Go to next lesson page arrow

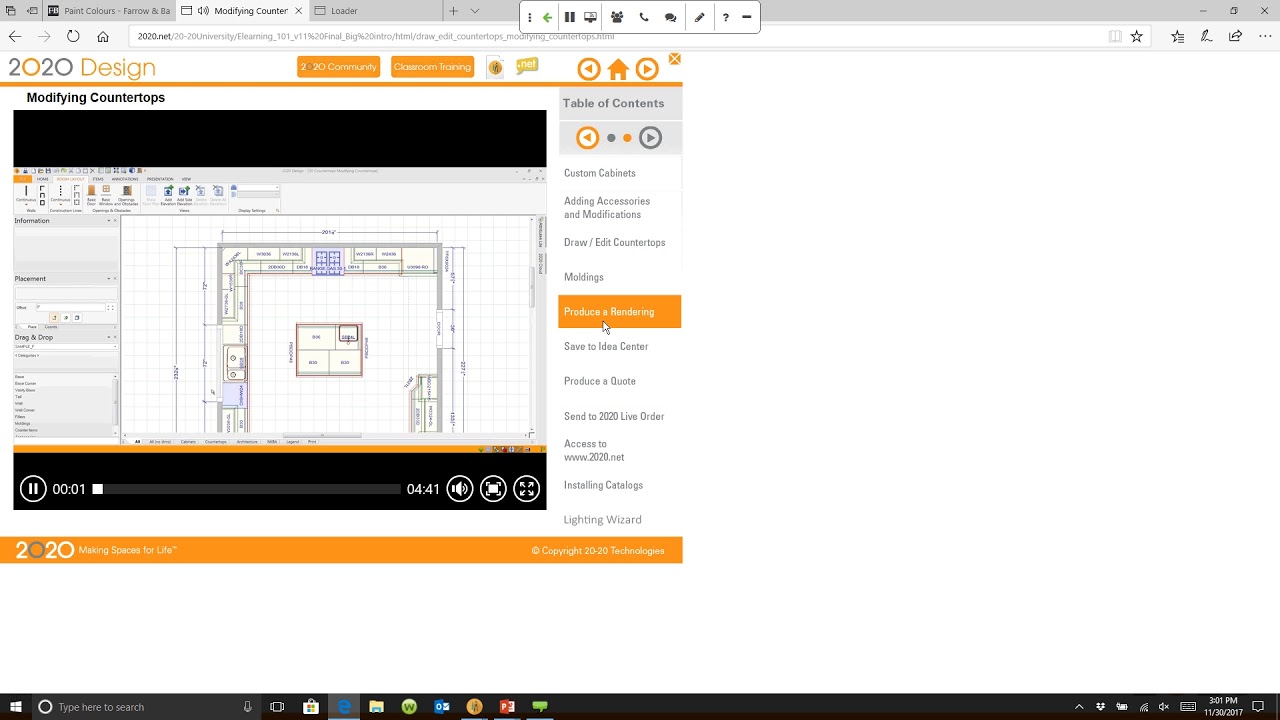pos(647,69)
